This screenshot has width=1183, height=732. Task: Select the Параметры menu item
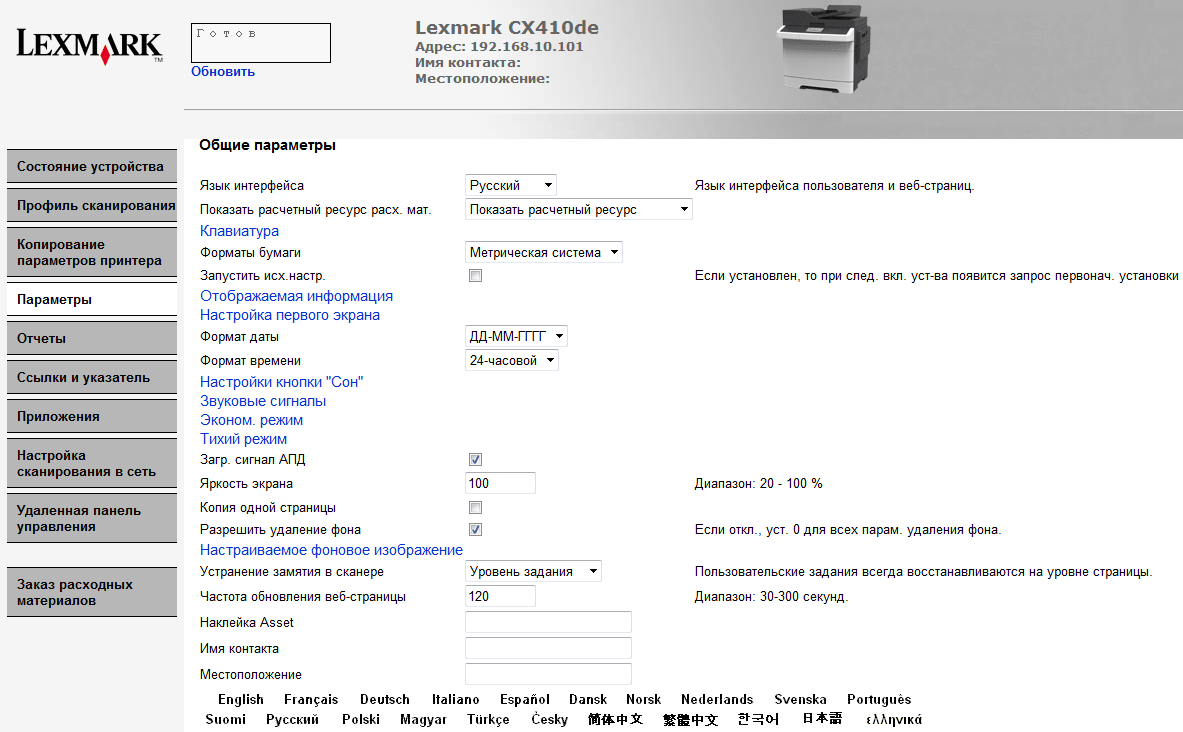tap(92, 300)
